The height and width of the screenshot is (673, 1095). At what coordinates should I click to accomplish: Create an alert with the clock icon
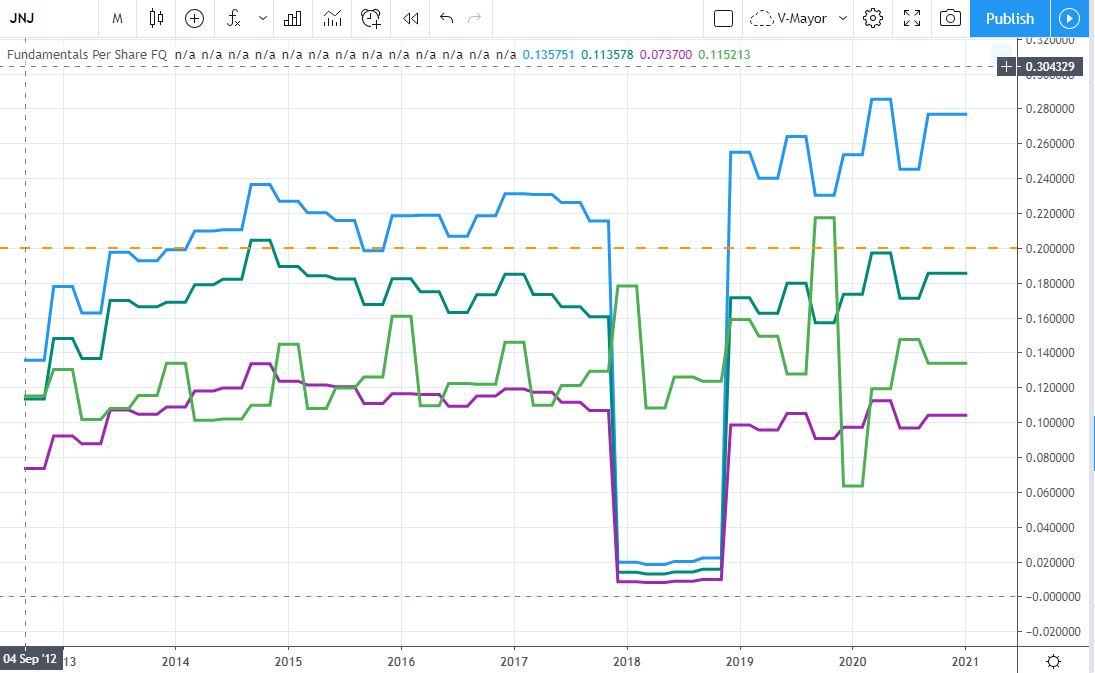point(371,18)
